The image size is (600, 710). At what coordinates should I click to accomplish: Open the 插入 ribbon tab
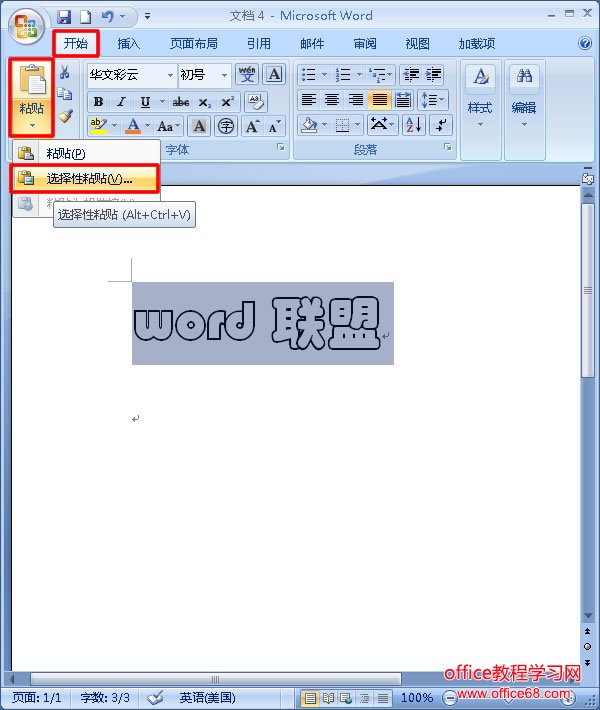click(x=128, y=43)
